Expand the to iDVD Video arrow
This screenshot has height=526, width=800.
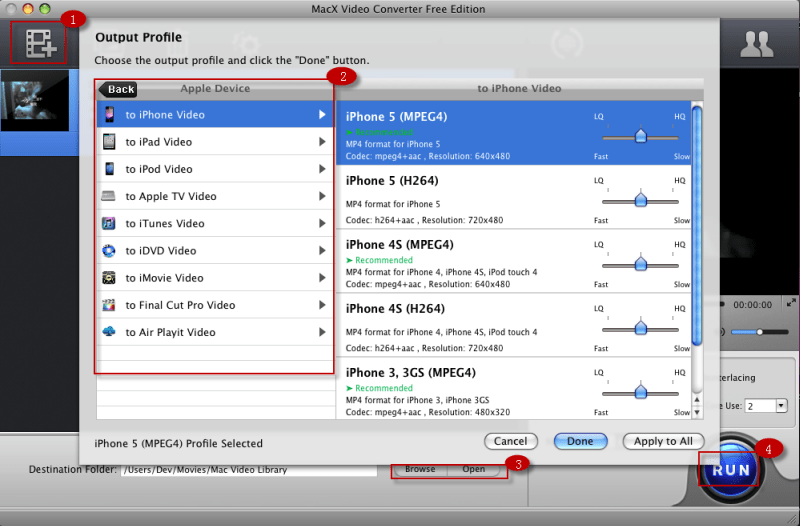[322, 251]
